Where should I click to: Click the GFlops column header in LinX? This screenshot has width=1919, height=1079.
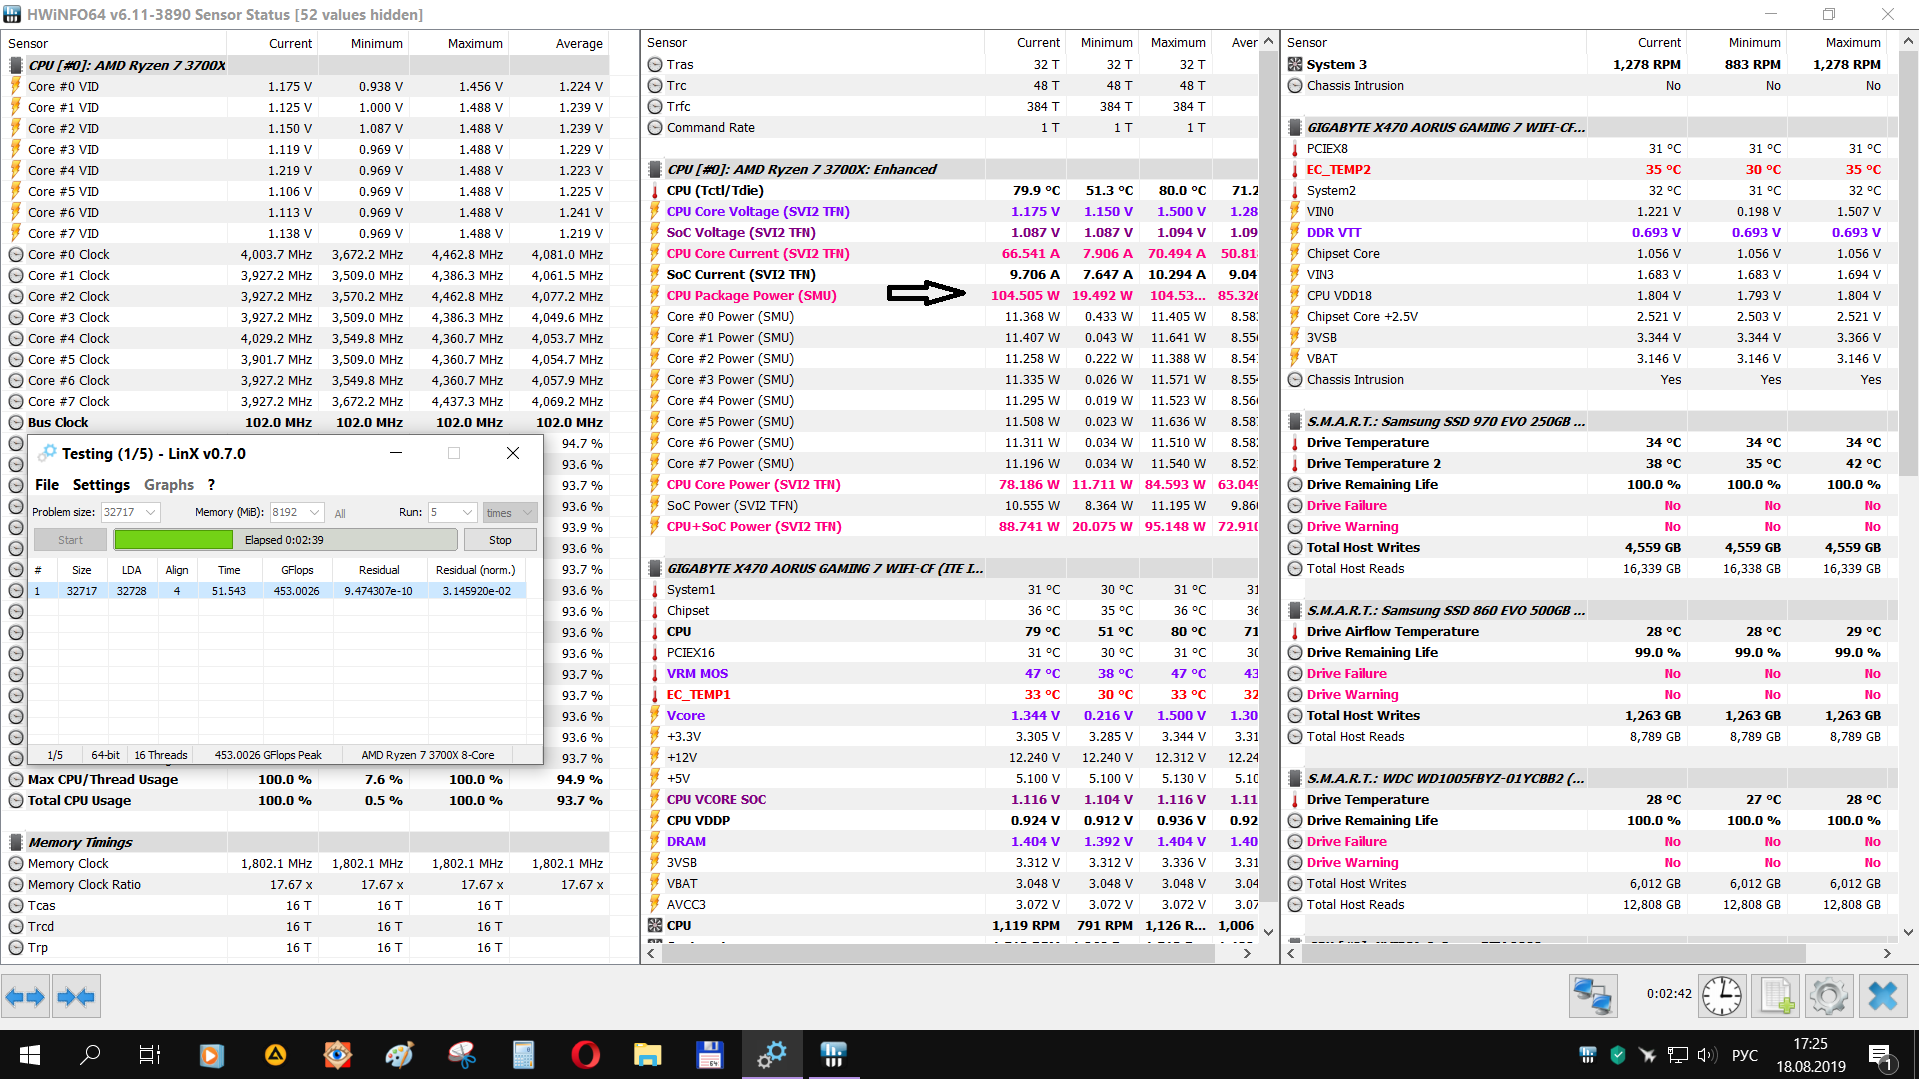click(297, 570)
